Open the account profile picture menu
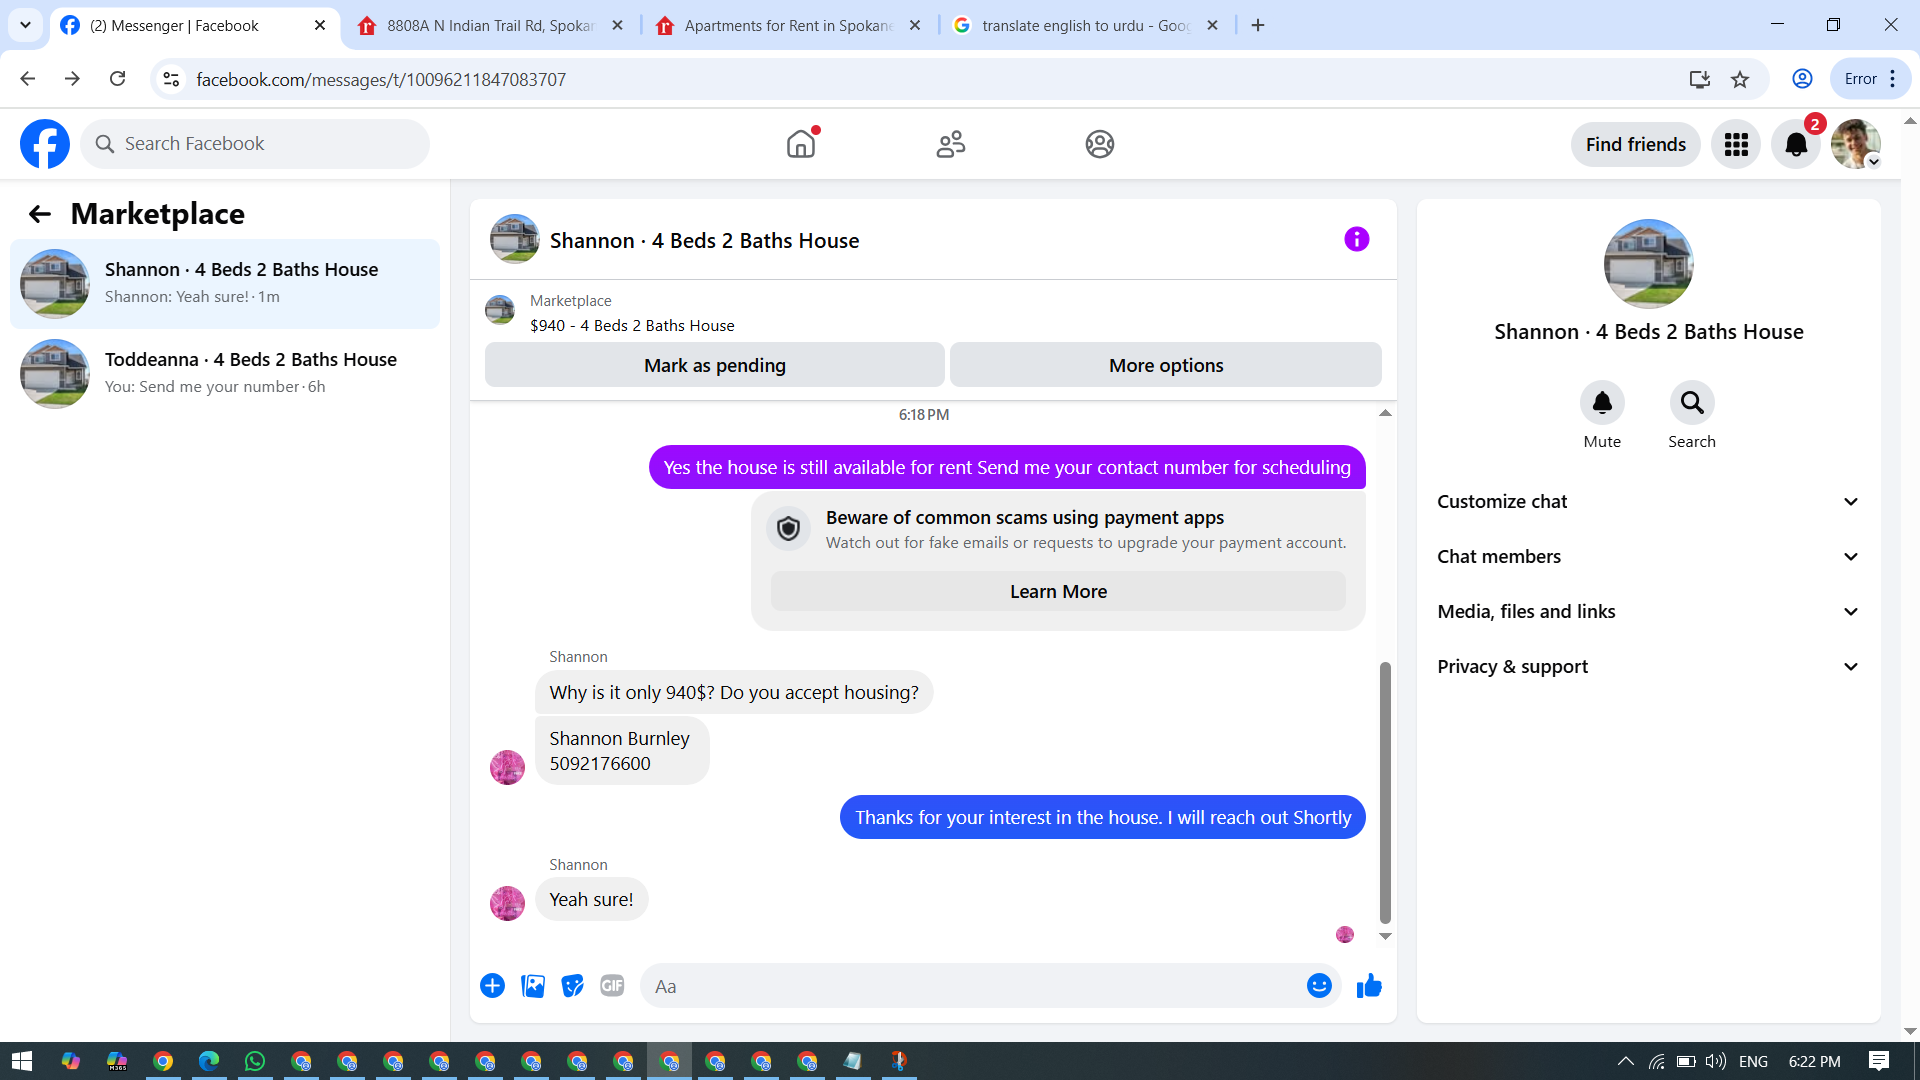 [x=1856, y=144]
